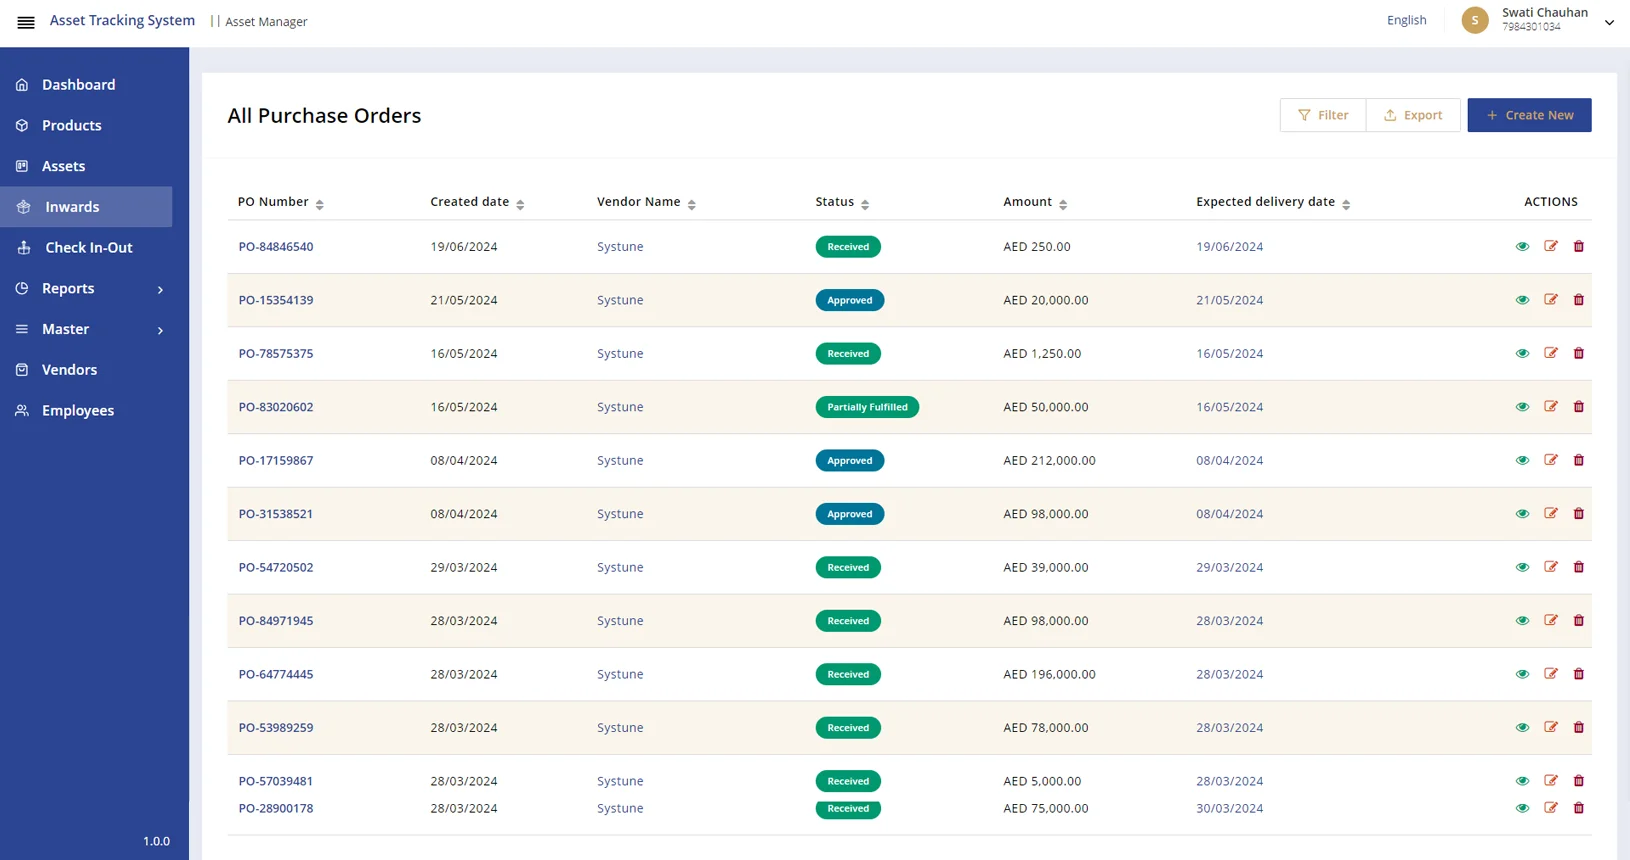The height and width of the screenshot is (860, 1630).
Task: Delete purchase order PO-15354139
Action: pyautogui.click(x=1579, y=300)
